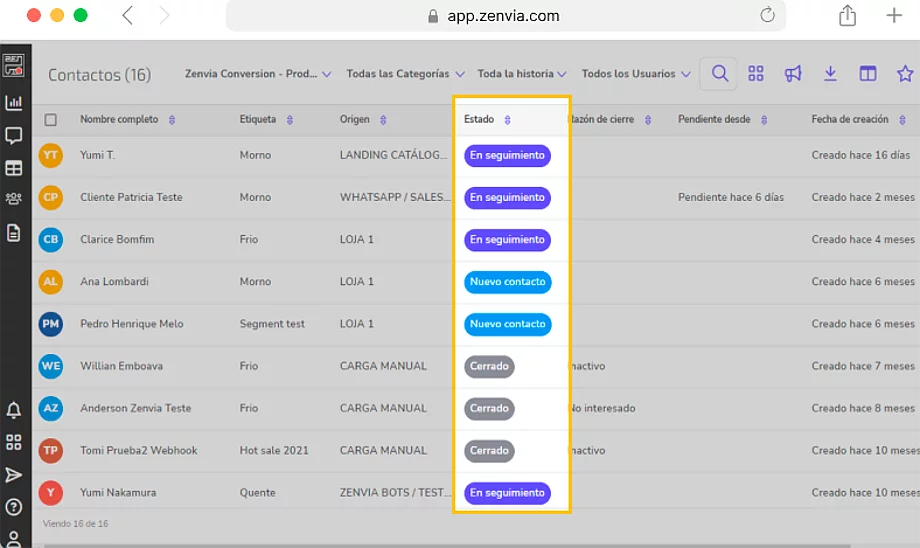Open contact Yumi Nakamura
Viewport: 920px width, 548px height.
coord(118,493)
